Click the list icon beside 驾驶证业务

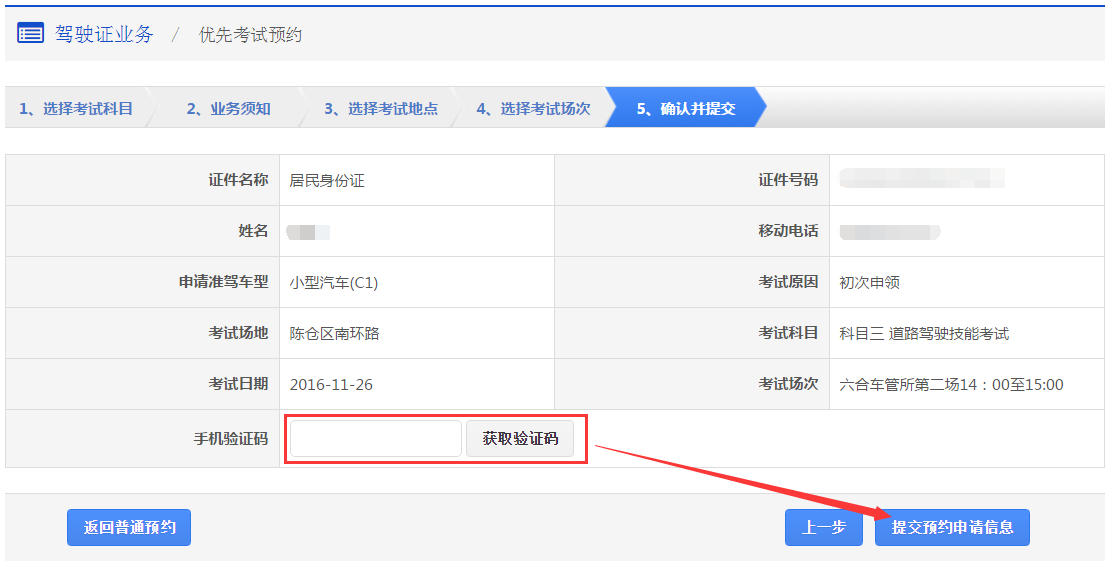(x=30, y=34)
